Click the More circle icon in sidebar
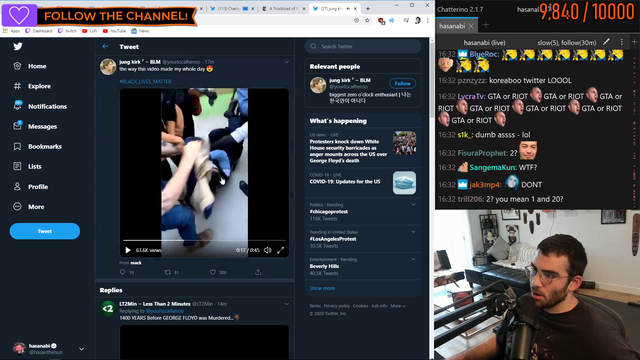Image resolution: width=640 pixels, height=360 pixels. (17, 207)
